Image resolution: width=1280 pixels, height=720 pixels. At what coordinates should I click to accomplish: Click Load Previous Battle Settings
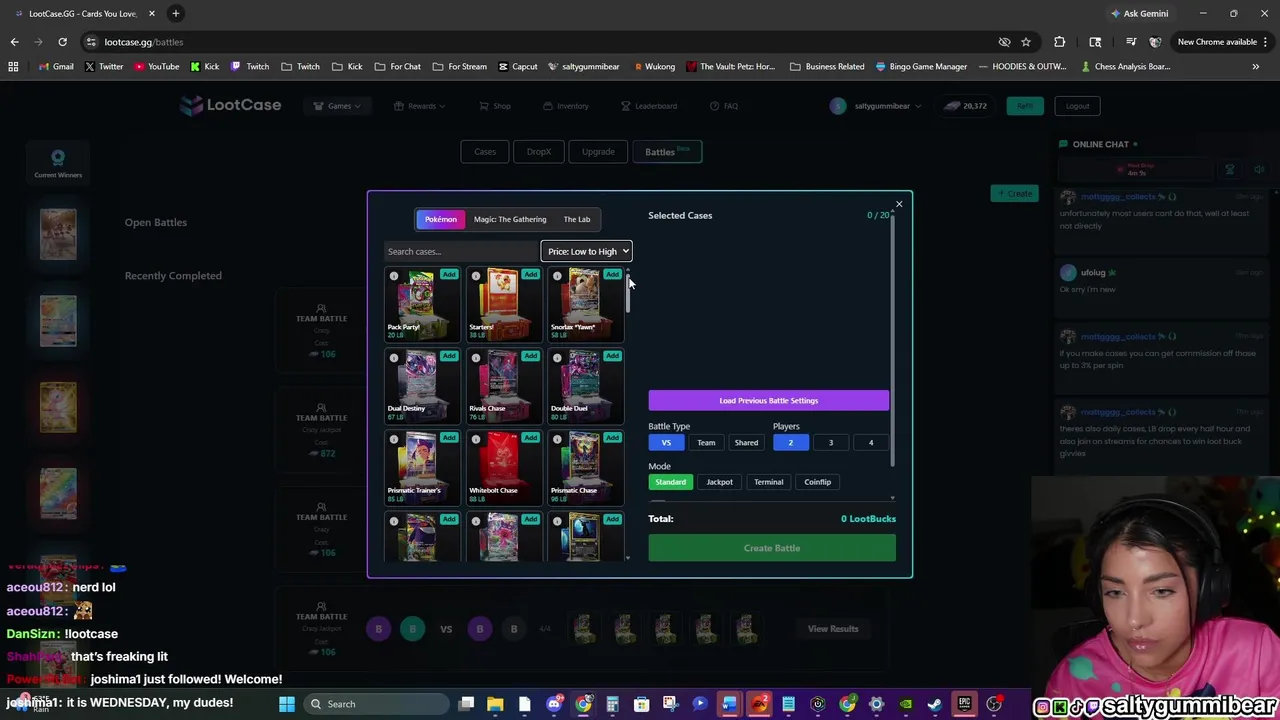coord(768,400)
